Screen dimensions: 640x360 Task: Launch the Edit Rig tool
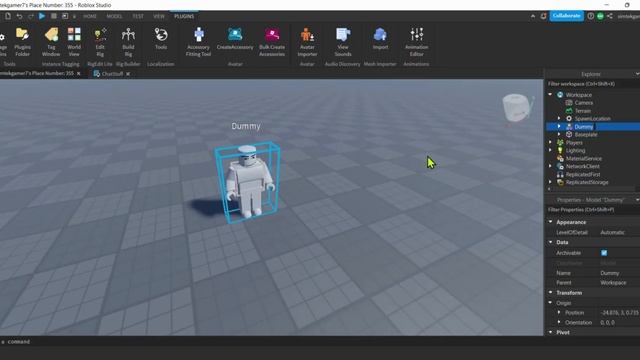click(x=100, y=42)
